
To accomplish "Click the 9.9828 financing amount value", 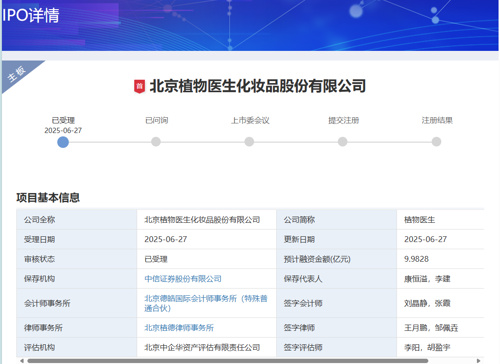I will 416,259.
